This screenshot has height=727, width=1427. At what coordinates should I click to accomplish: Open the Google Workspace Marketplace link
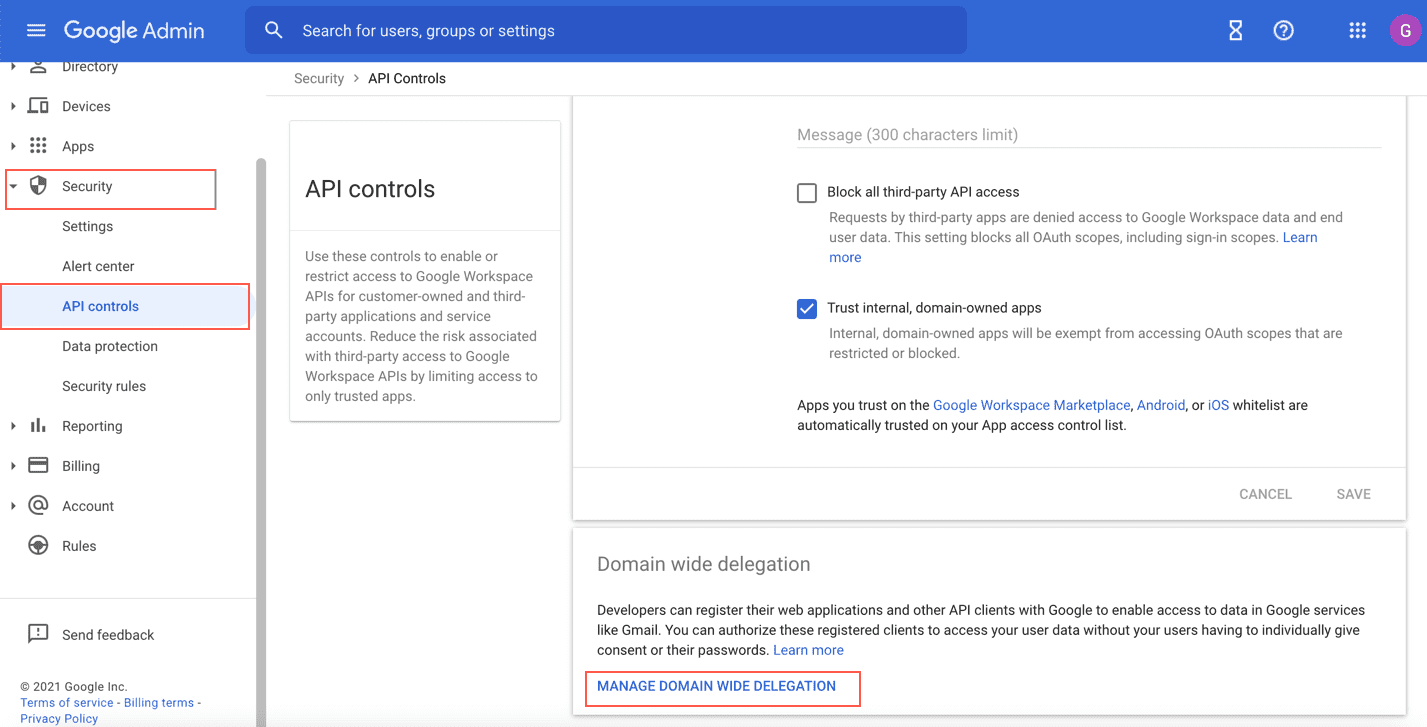coord(1031,405)
